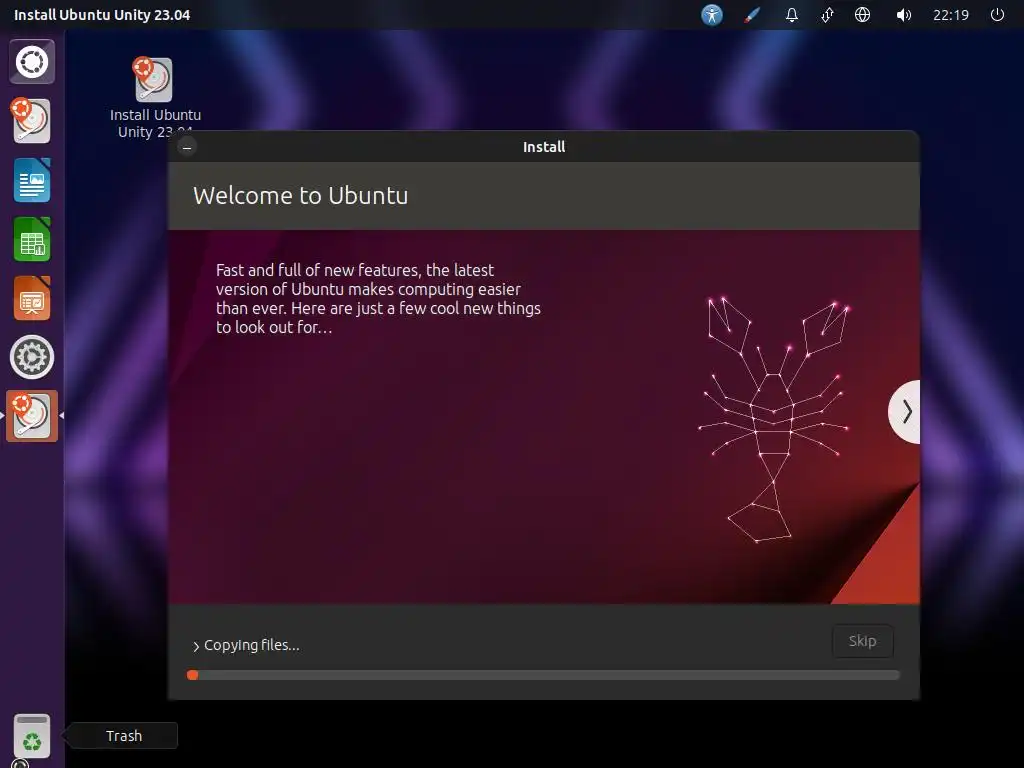The height and width of the screenshot is (768, 1024).
Task: Open the accessibility menu in top panel
Action: [x=712, y=14]
